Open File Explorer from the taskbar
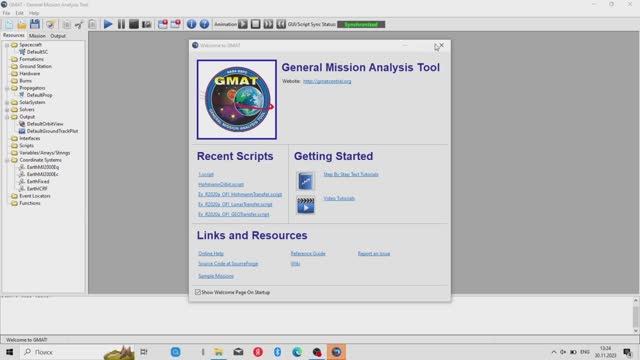Image resolution: width=640 pixels, height=360 pixels. coord(218,352)
